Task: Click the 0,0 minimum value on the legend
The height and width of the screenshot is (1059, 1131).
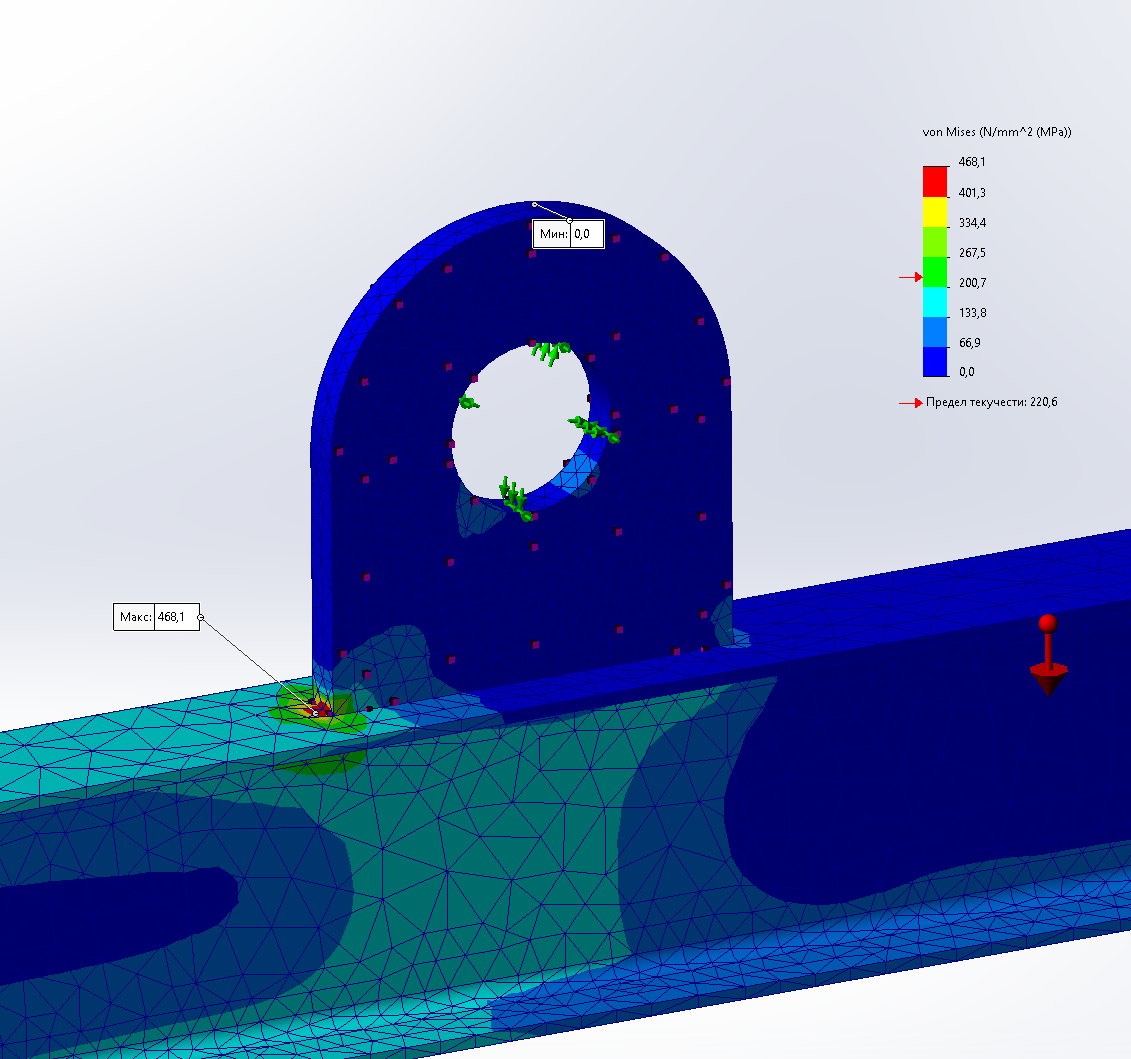Action: [x=968, y=372]
